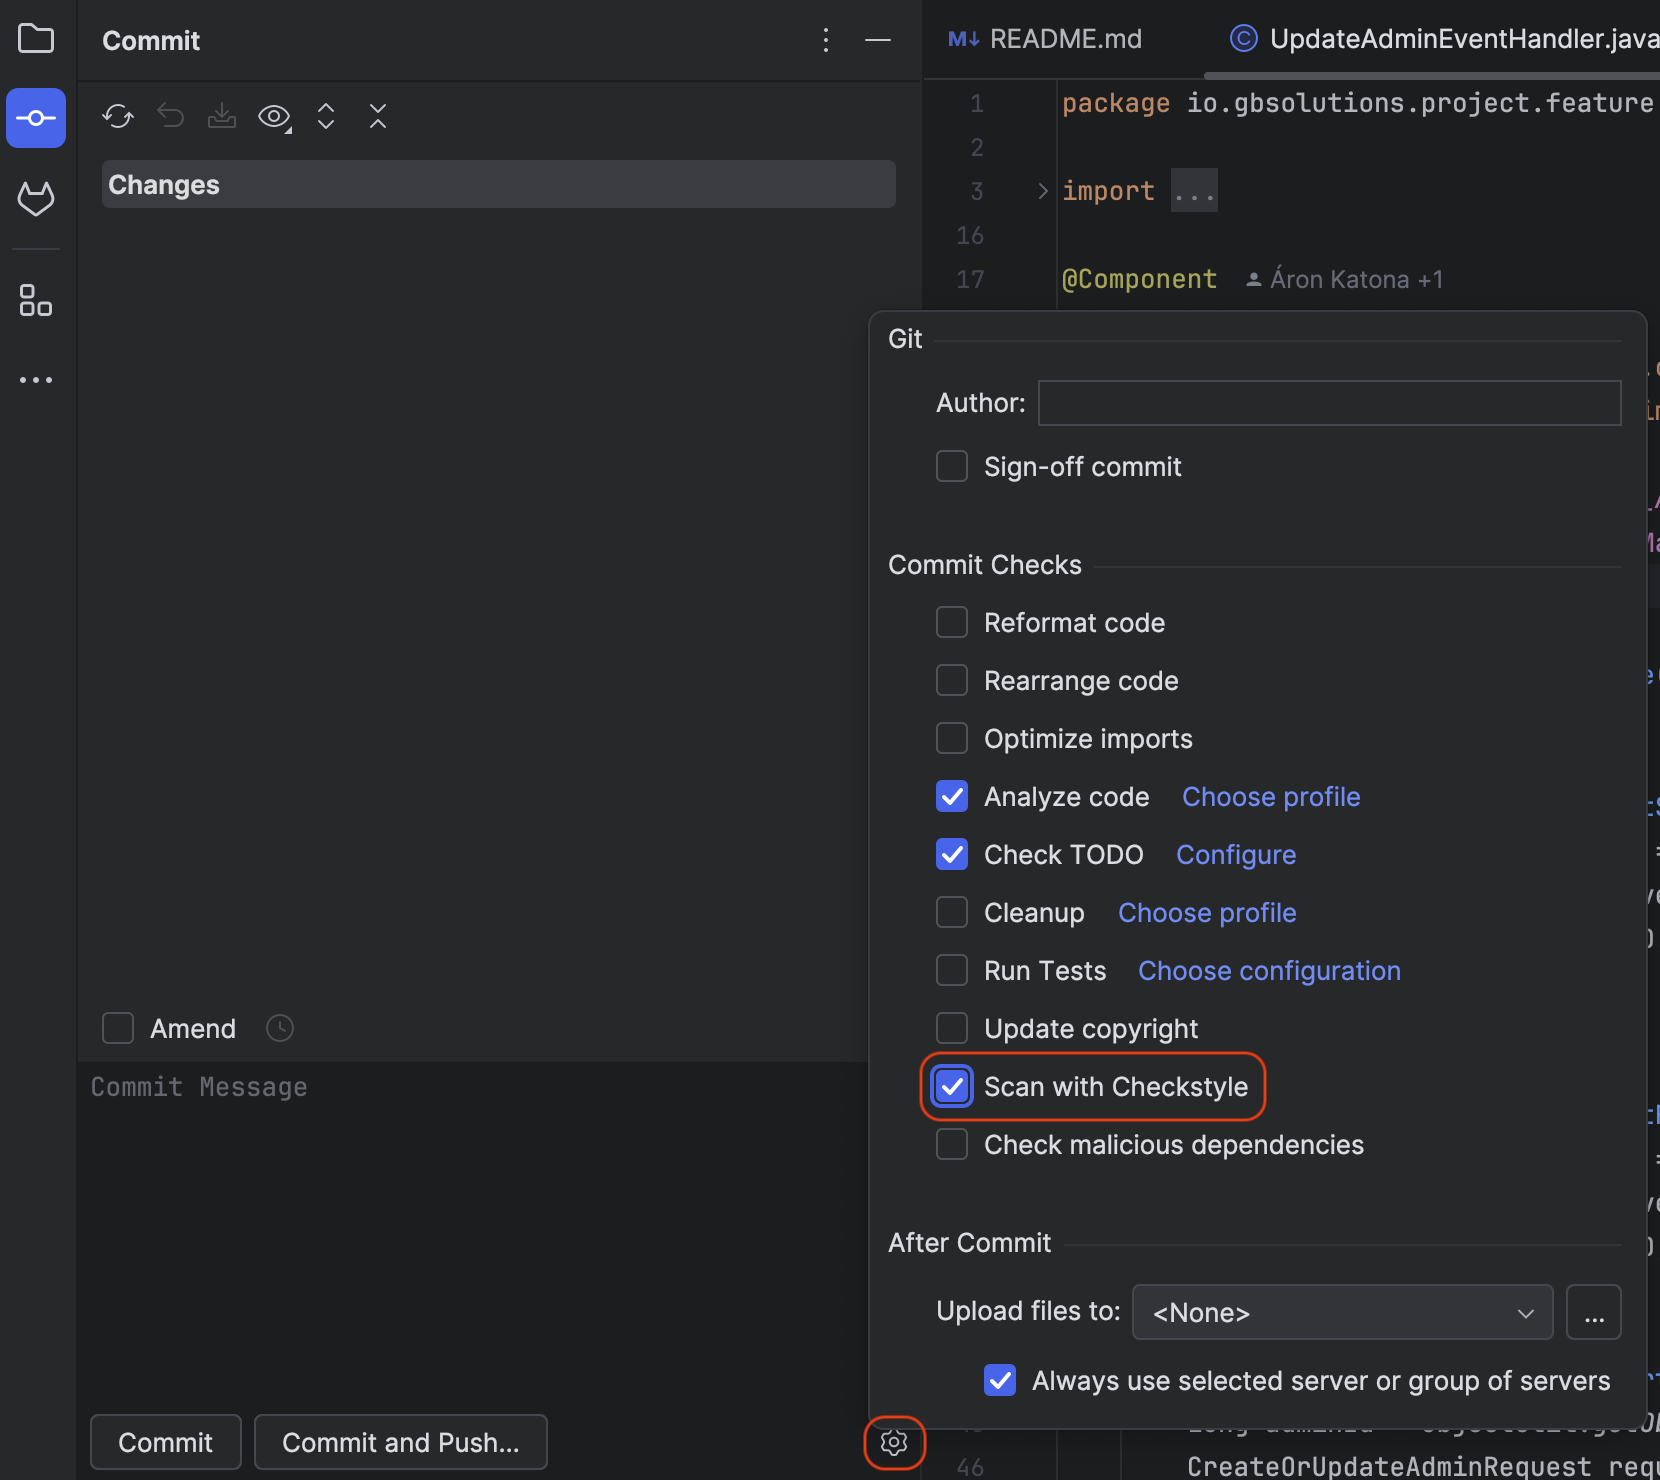The height and width of the screenshot is (1480, 1660).
Task: Show more tool windows via ellipsis
Action: pos(36,380)
